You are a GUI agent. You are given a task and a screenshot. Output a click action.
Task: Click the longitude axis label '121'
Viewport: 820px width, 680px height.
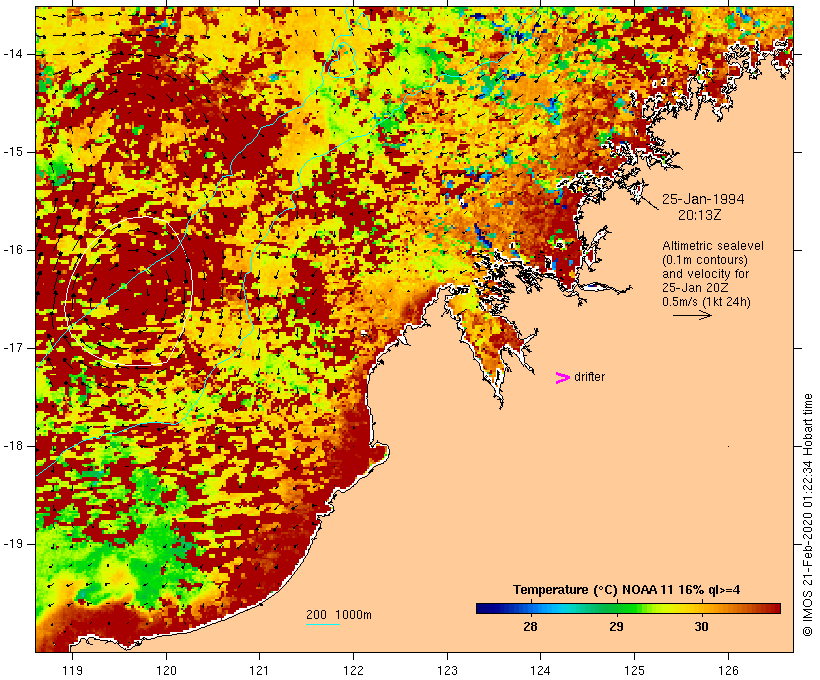pos(259,670)
